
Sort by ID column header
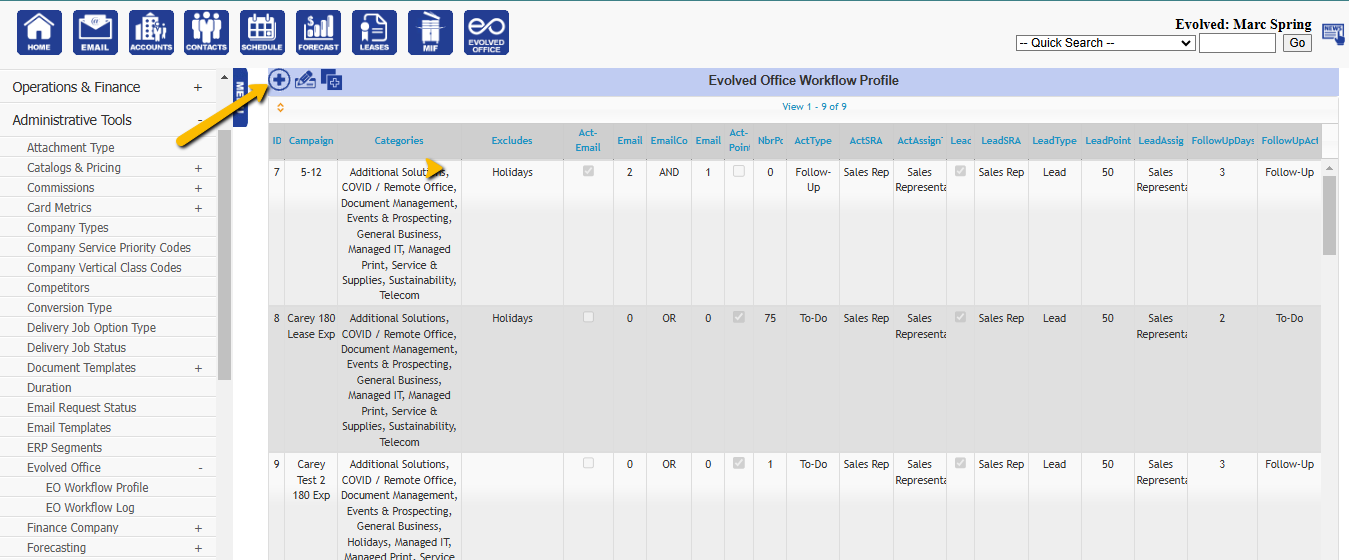point(277,141)
